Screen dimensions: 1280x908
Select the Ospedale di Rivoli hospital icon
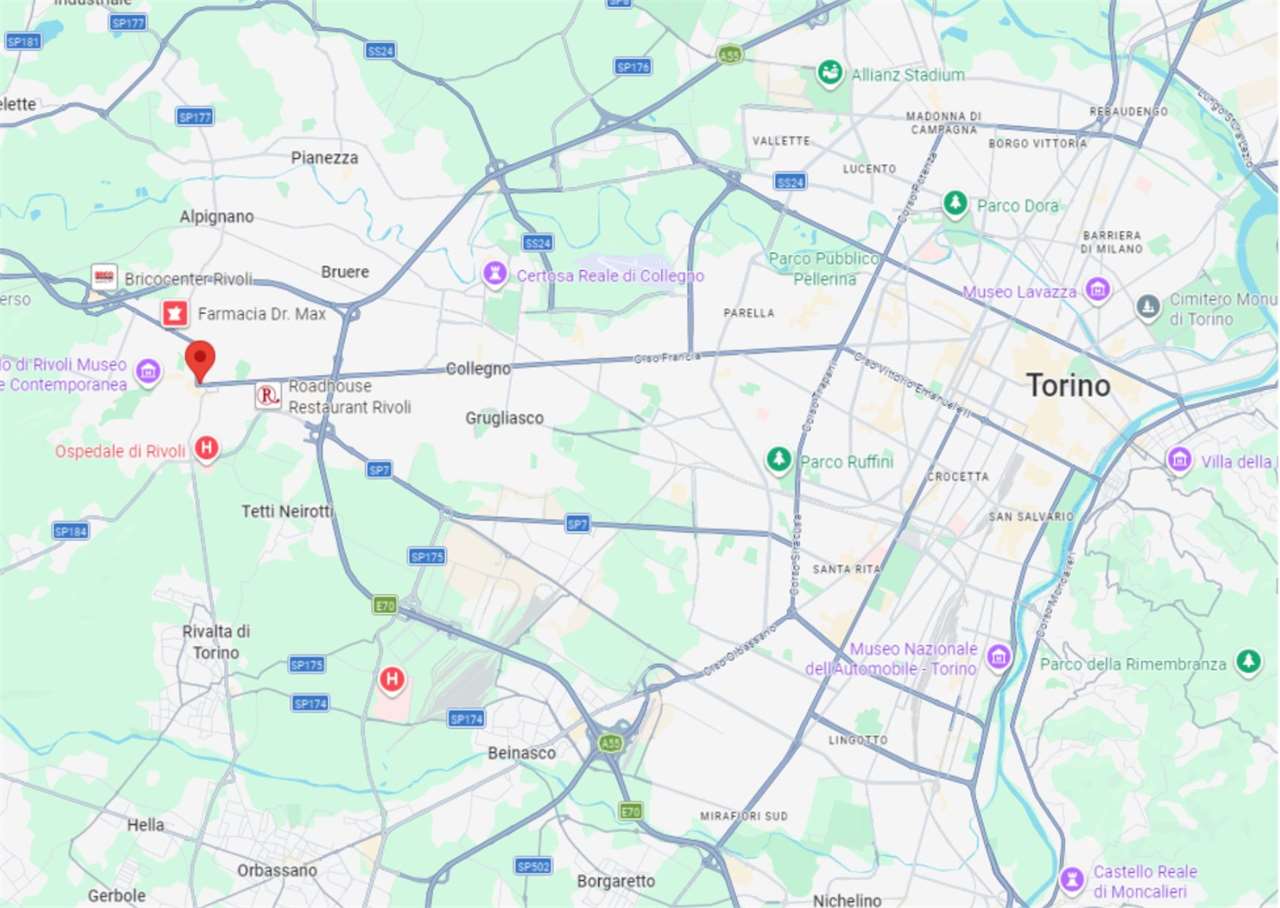click(206, 449)
